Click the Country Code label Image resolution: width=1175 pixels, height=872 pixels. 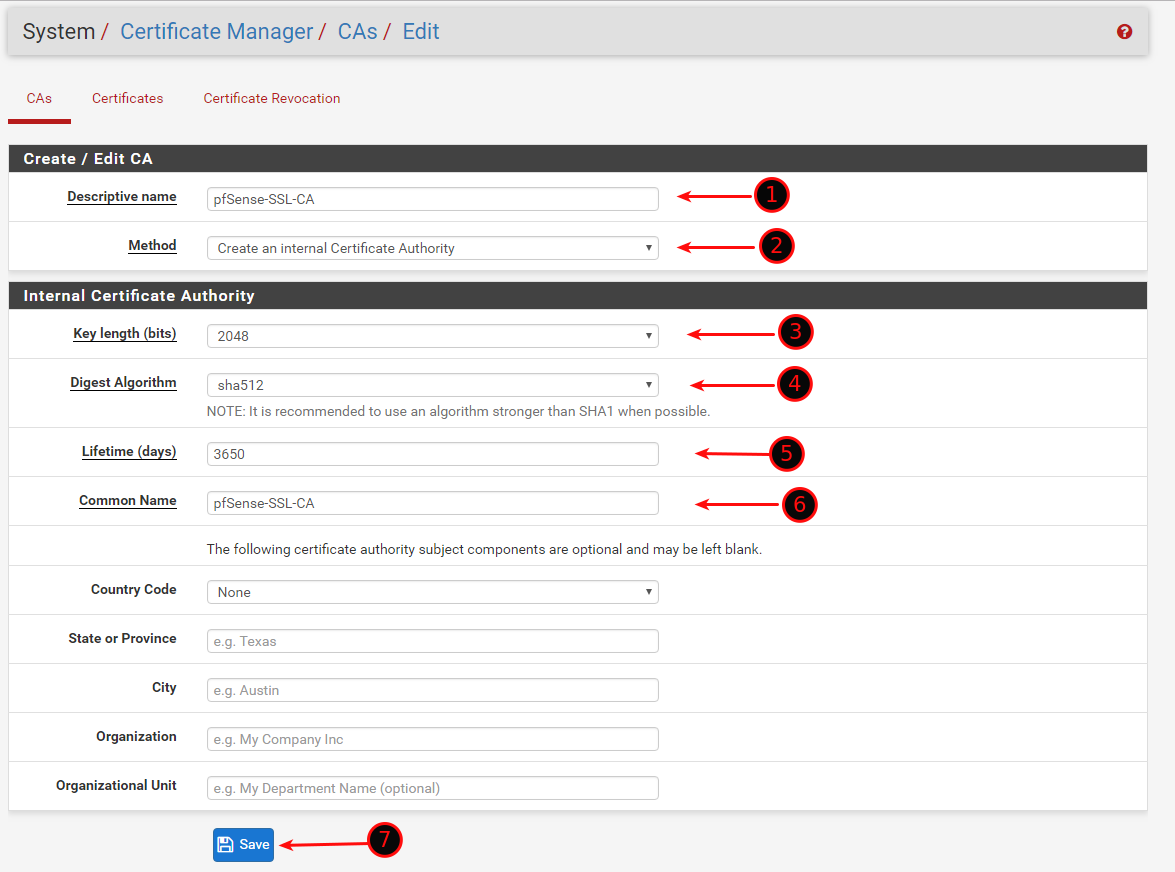click(133, 590)
